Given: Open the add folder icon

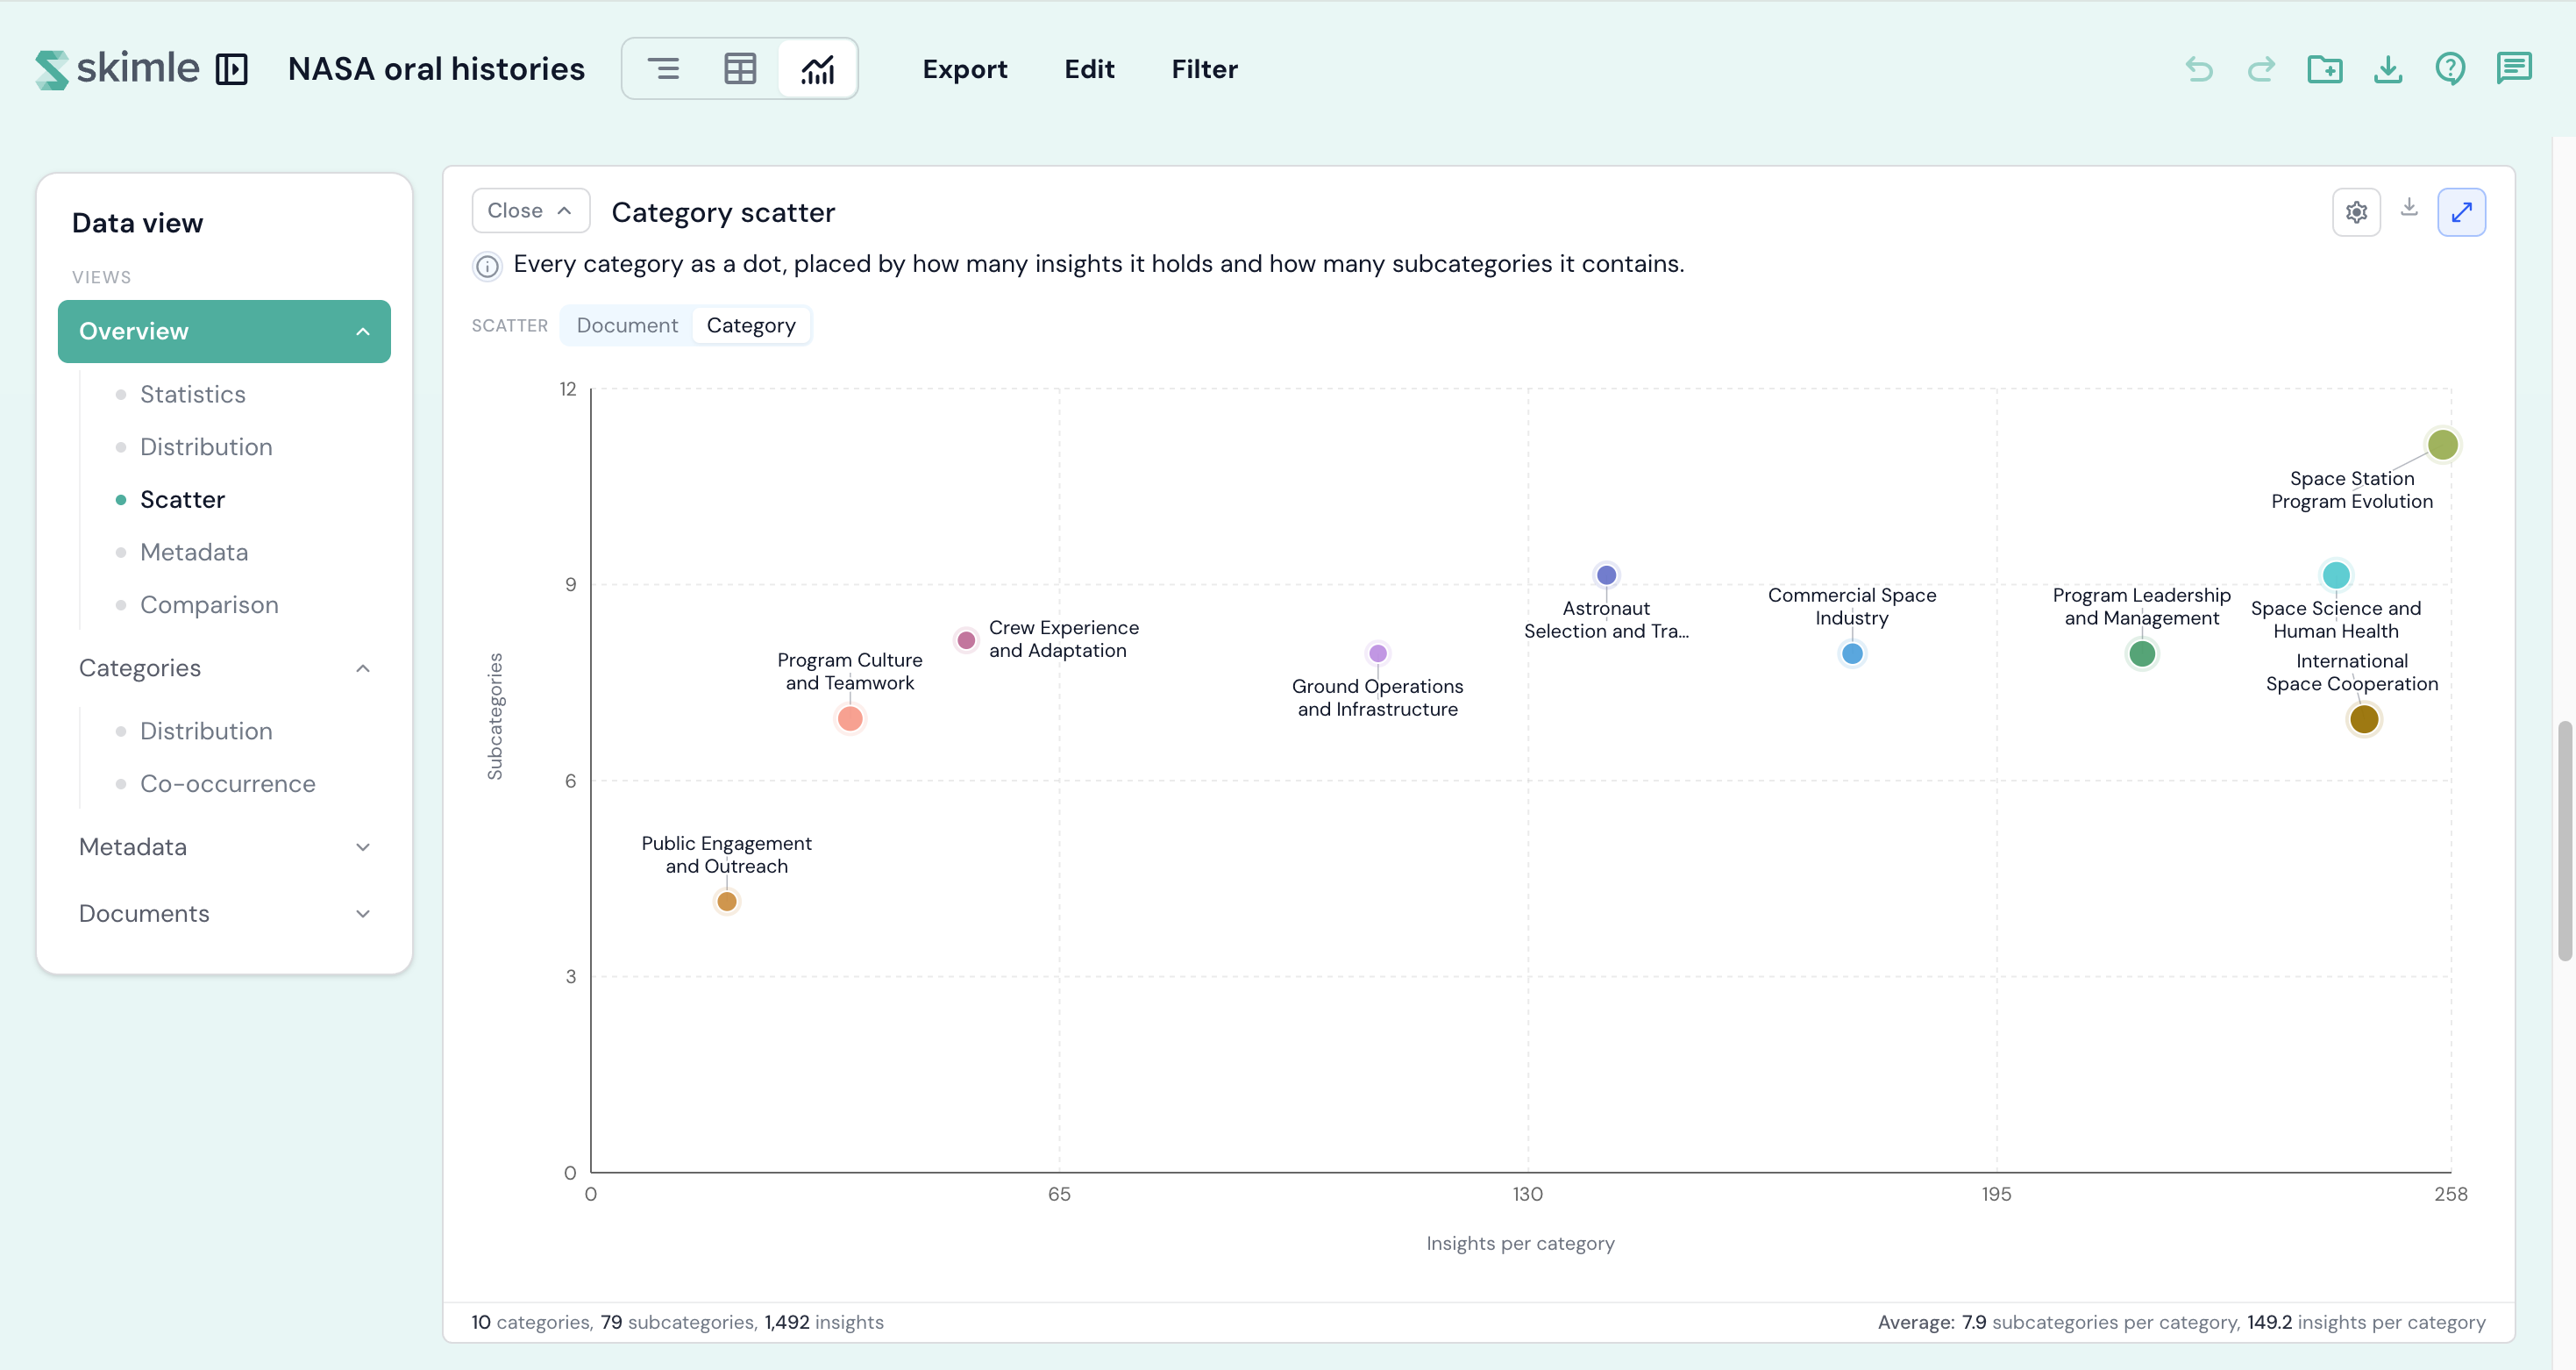Looking at the screenshot, I should [2324, 69].
